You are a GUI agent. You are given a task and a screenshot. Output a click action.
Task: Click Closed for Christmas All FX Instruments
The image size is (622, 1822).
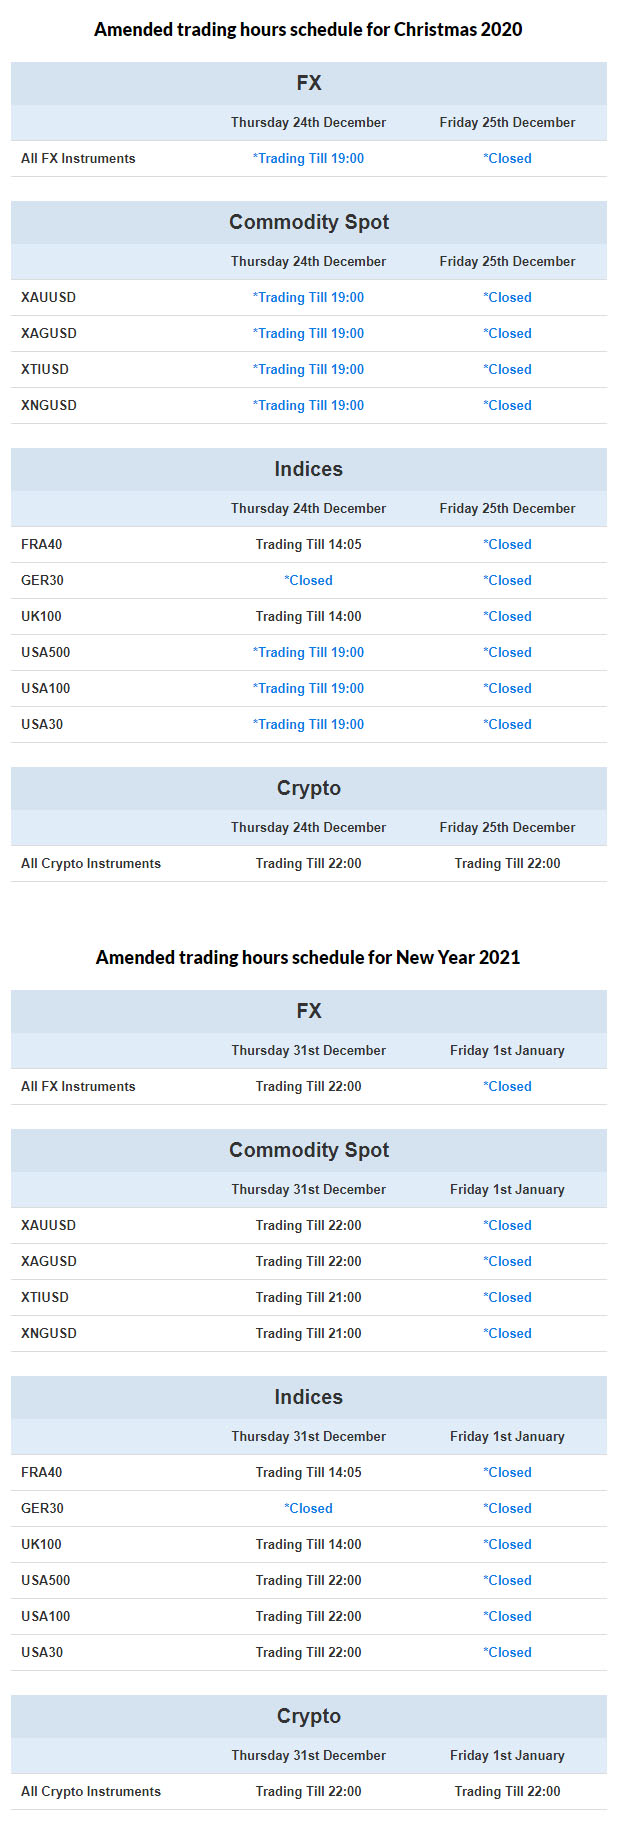pos(507,158)
